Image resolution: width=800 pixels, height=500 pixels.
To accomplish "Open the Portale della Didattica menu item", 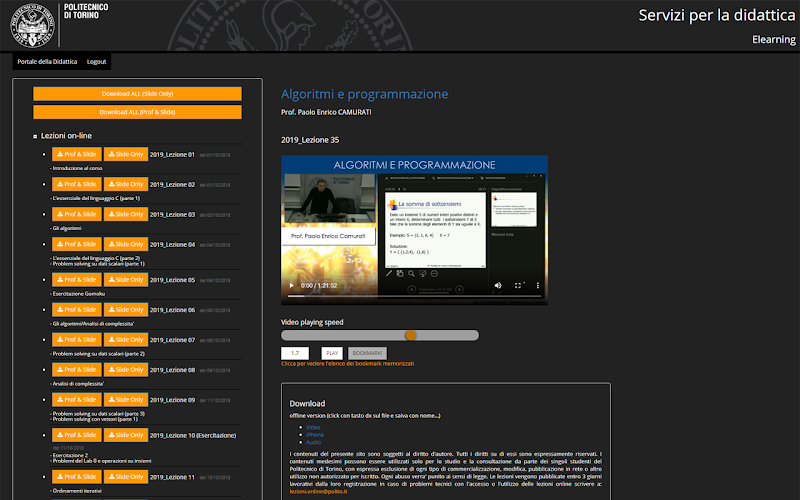I will (x=47, y=61).
